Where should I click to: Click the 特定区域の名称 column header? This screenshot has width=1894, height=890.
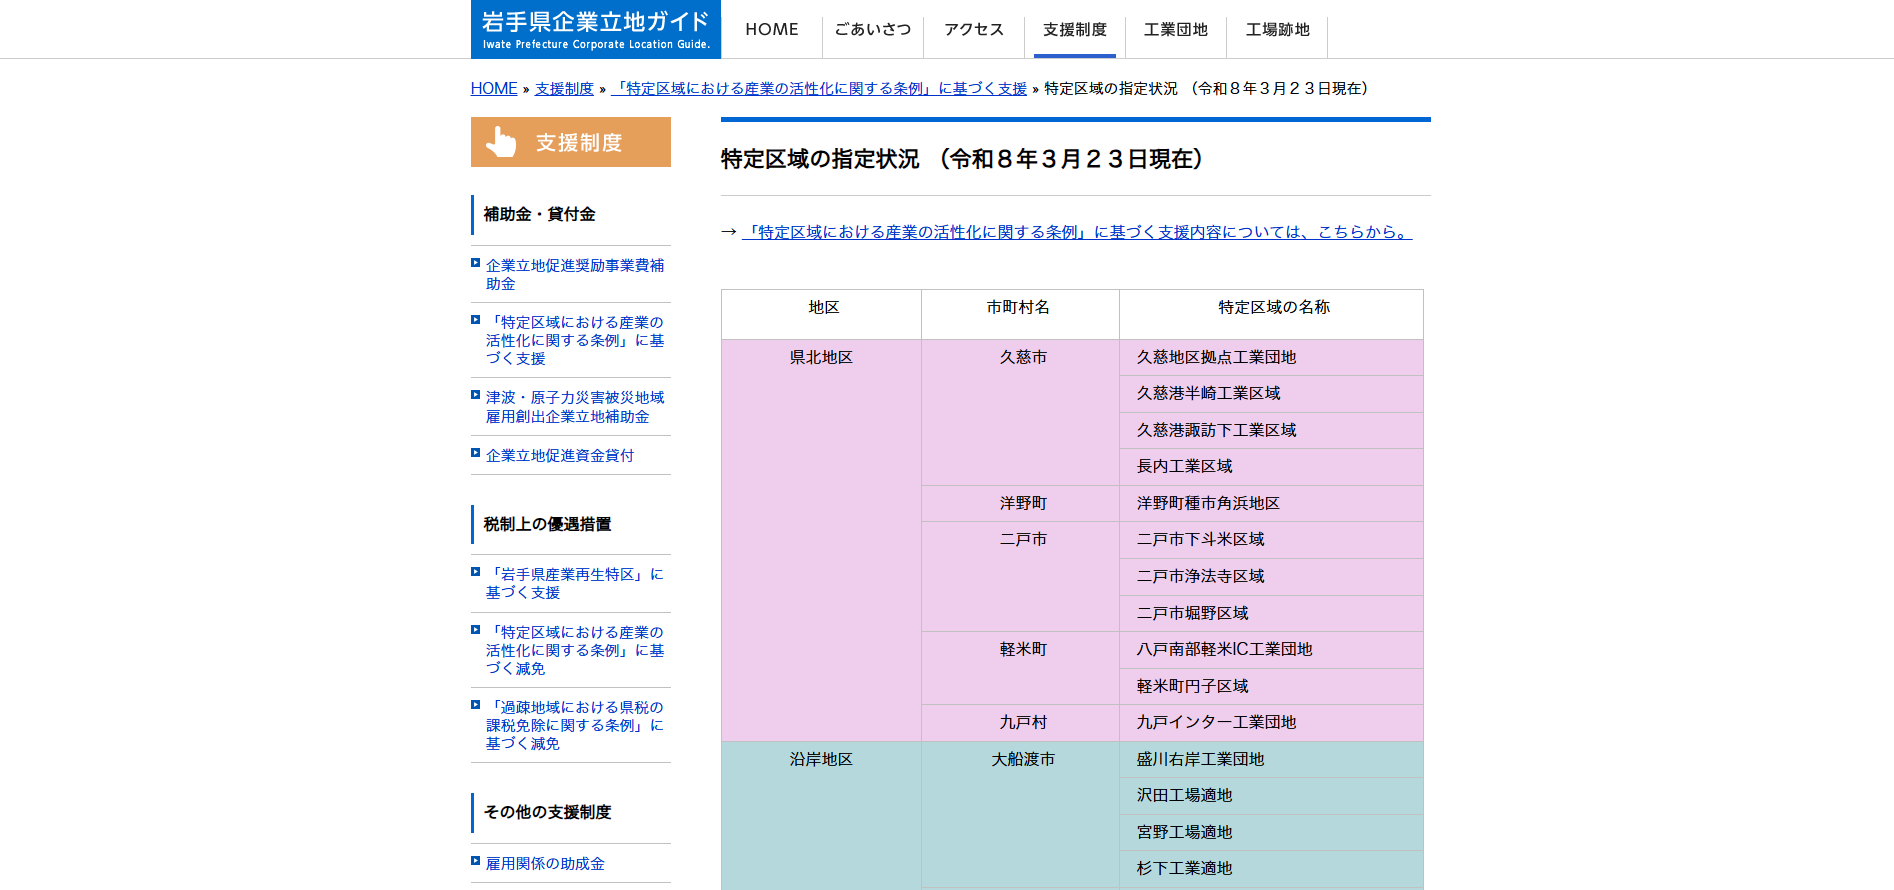(x=1272, y=314)
